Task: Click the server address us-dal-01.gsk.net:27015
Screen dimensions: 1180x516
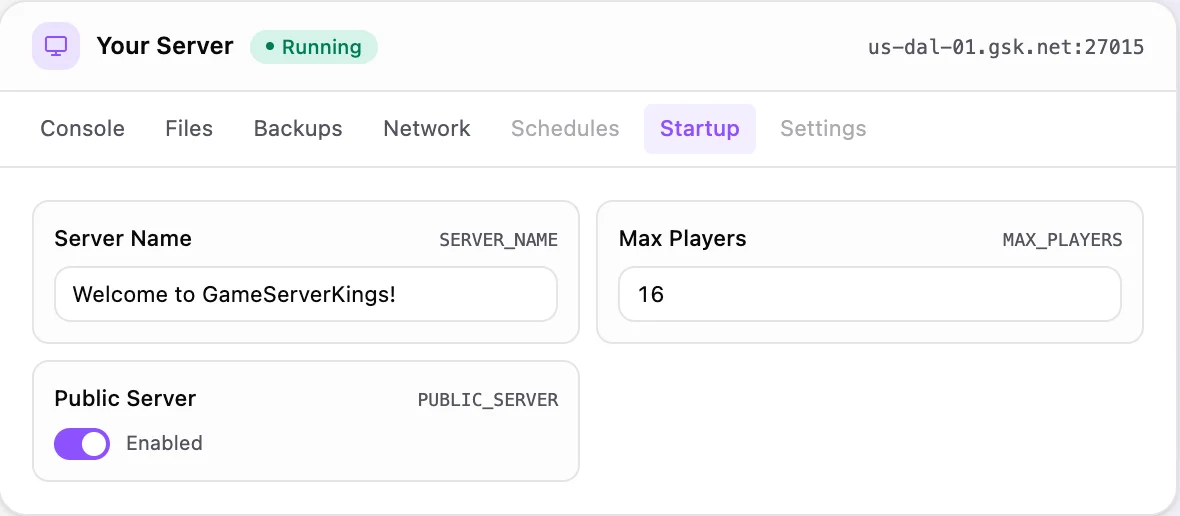Action: (1006, 47)
